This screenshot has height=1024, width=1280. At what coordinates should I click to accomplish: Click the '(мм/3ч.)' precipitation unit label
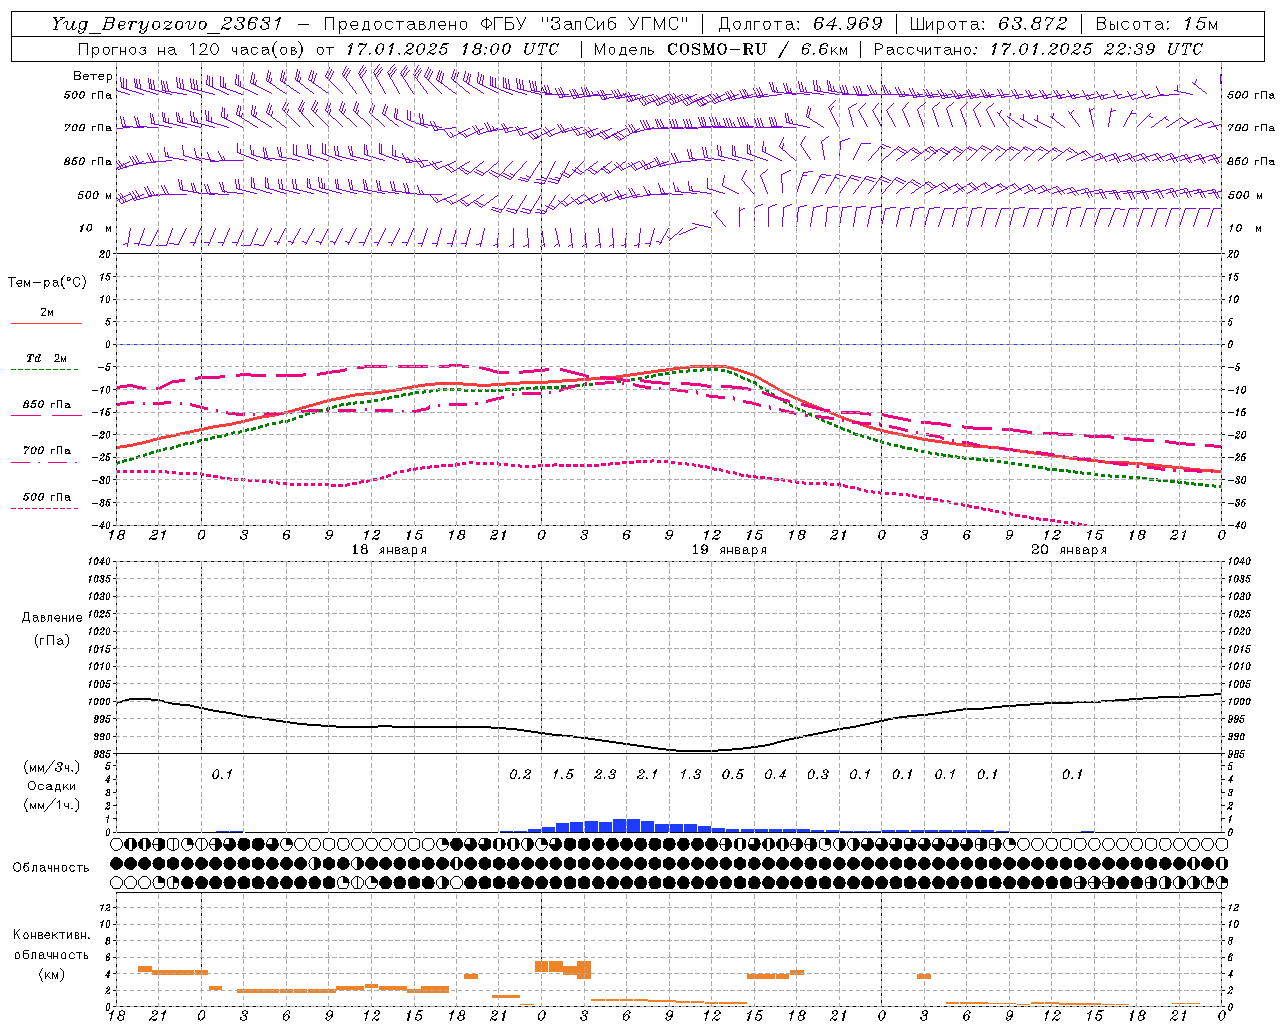(x=52, y=767)
